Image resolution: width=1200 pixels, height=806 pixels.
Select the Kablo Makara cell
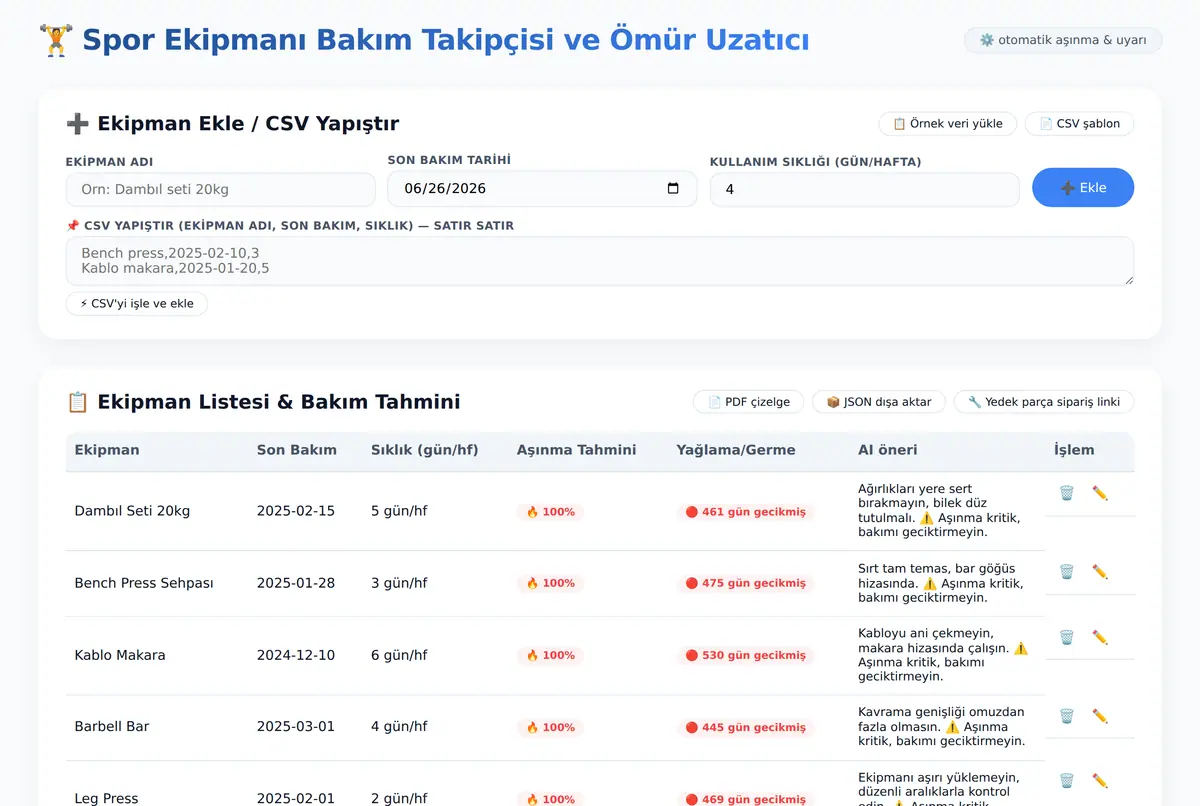[120, 655]
